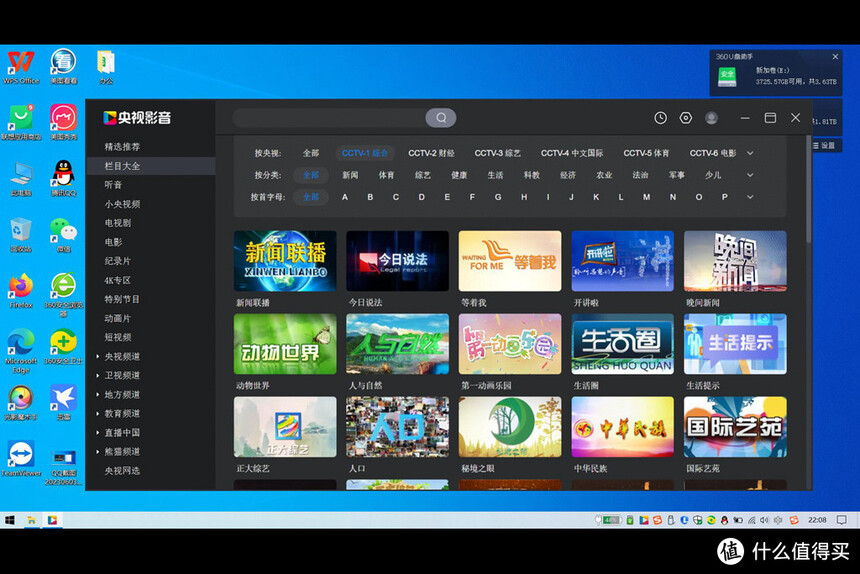Filter by first letter A

345,197
